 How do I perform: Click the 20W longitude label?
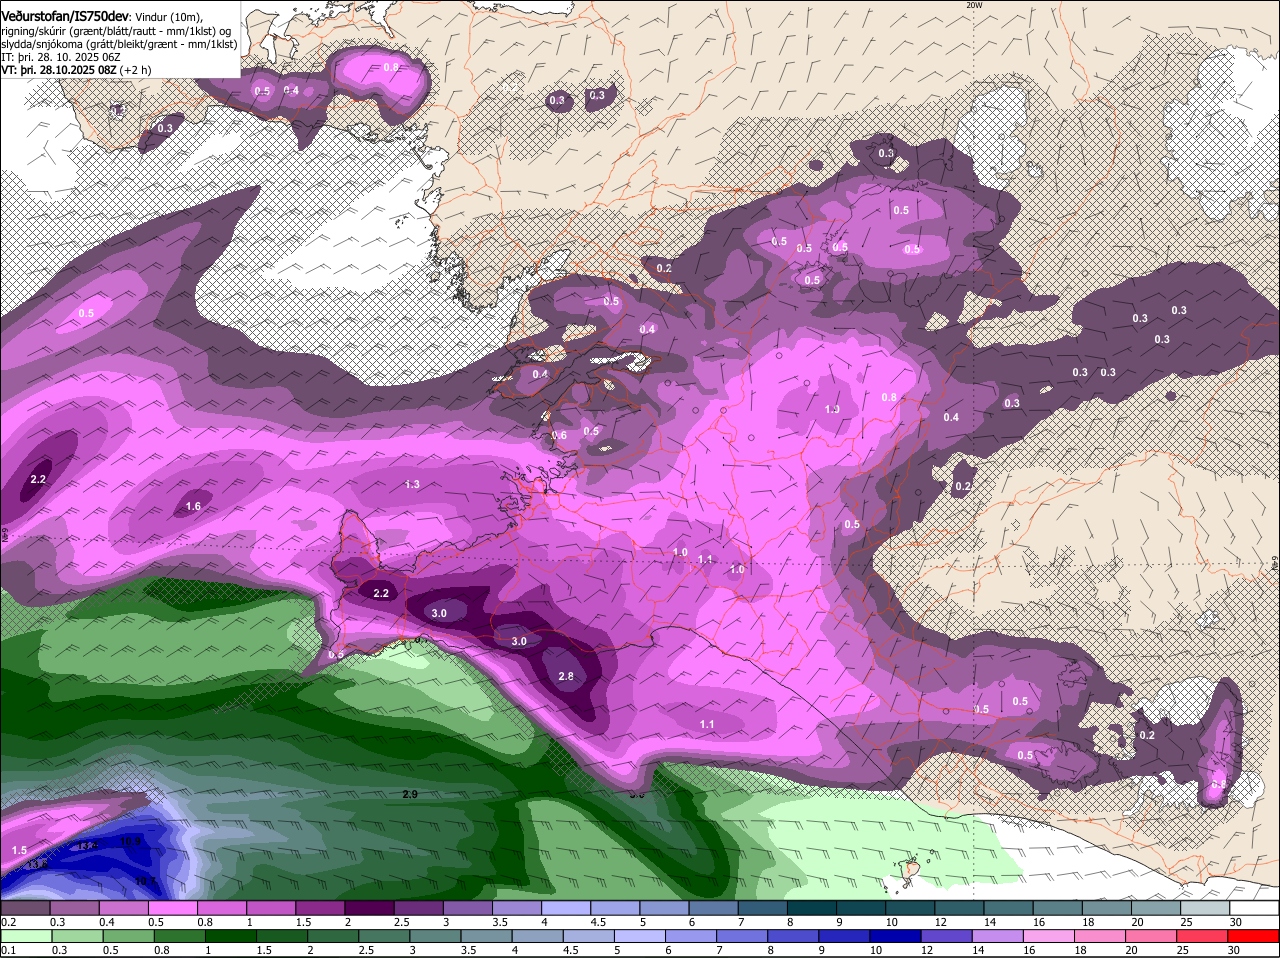[x=974, y=5]
